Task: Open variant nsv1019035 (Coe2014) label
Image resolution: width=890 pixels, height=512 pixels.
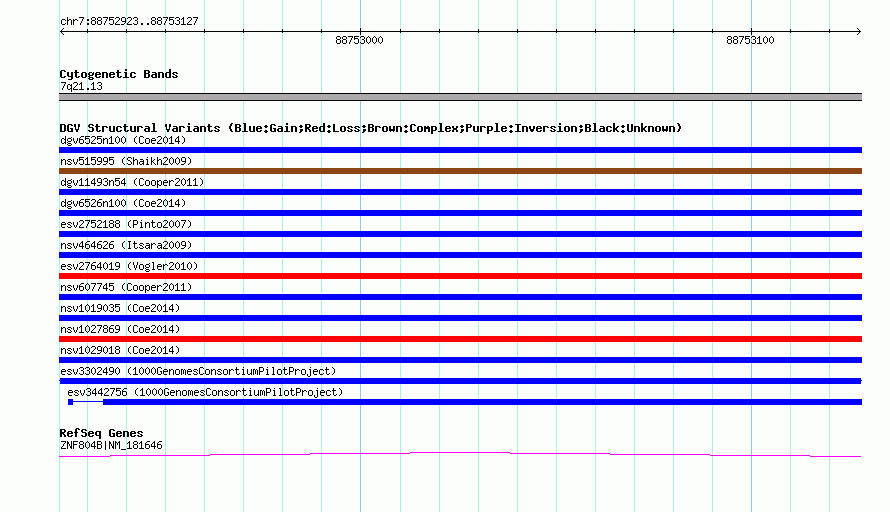Action: tap(120, 308)
